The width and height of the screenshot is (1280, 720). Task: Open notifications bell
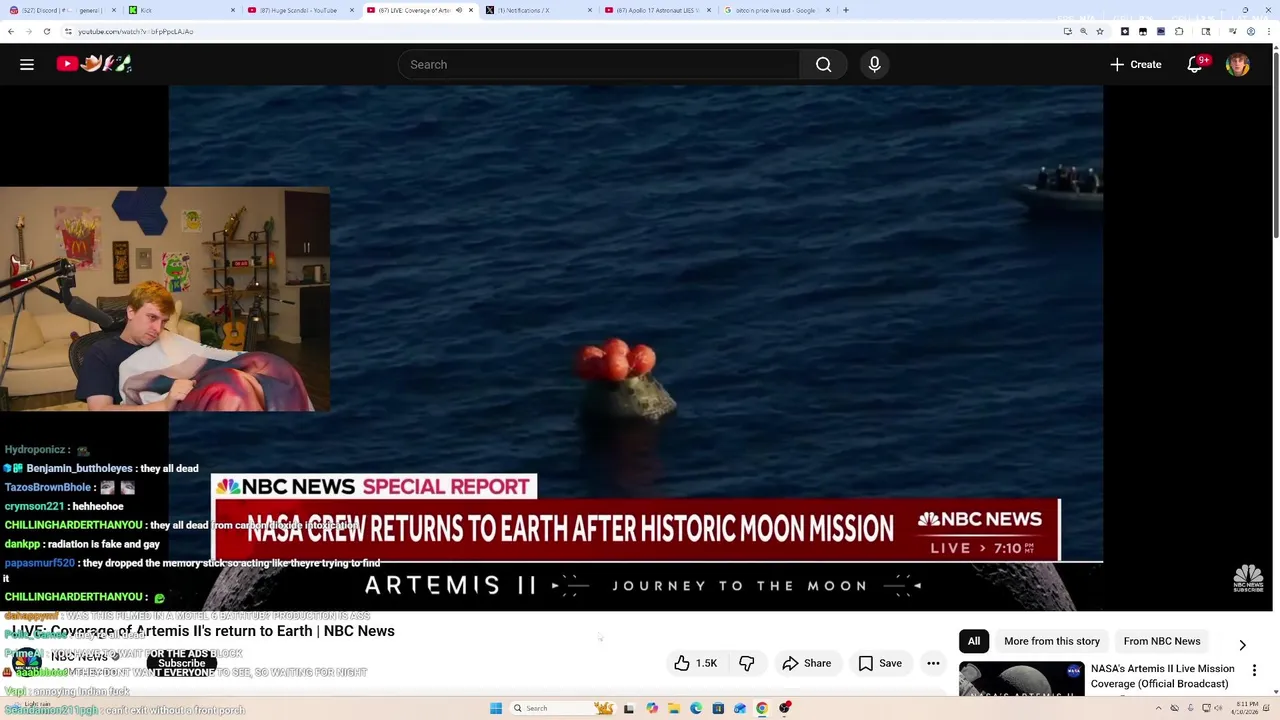click(1195, 64)
